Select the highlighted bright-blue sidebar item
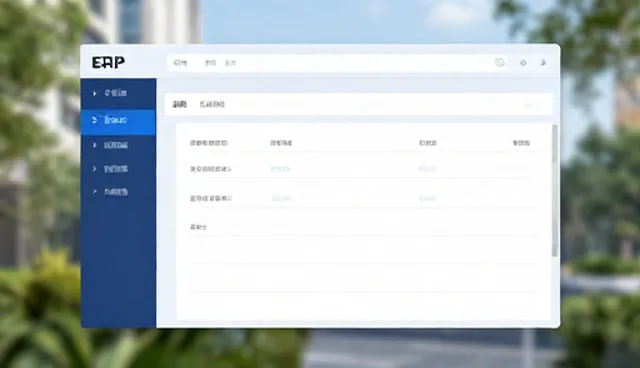This screenshot has height=368, width=640. 118,122
